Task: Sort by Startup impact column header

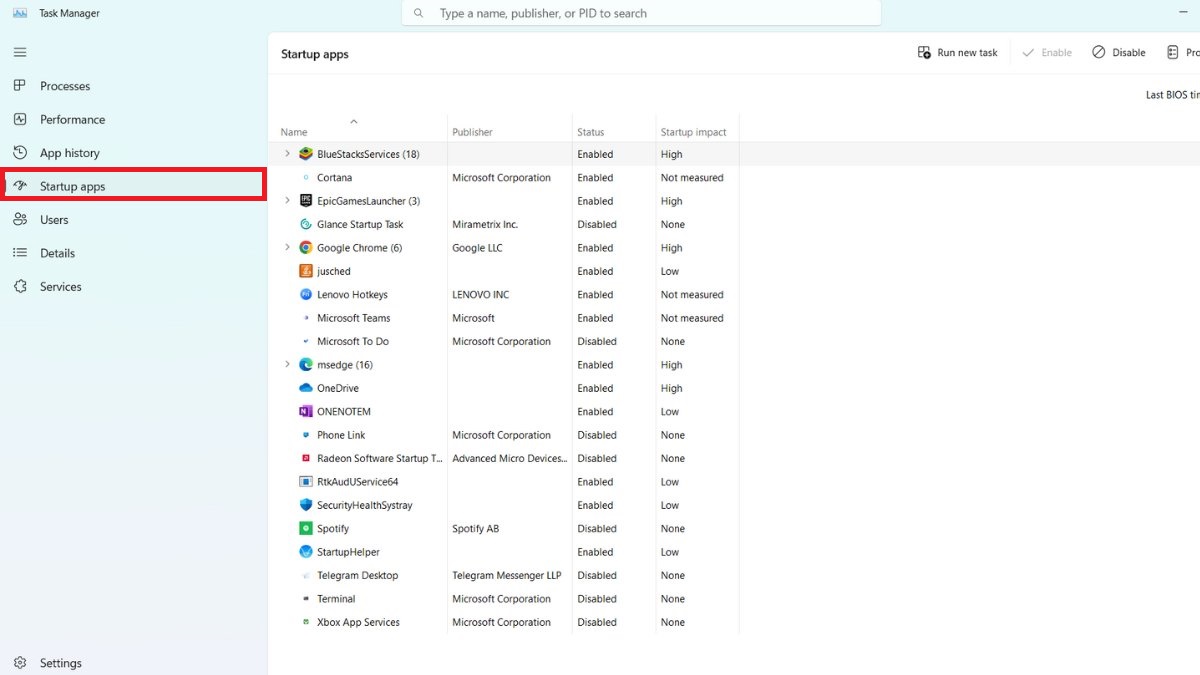Action: pos(693,132)
